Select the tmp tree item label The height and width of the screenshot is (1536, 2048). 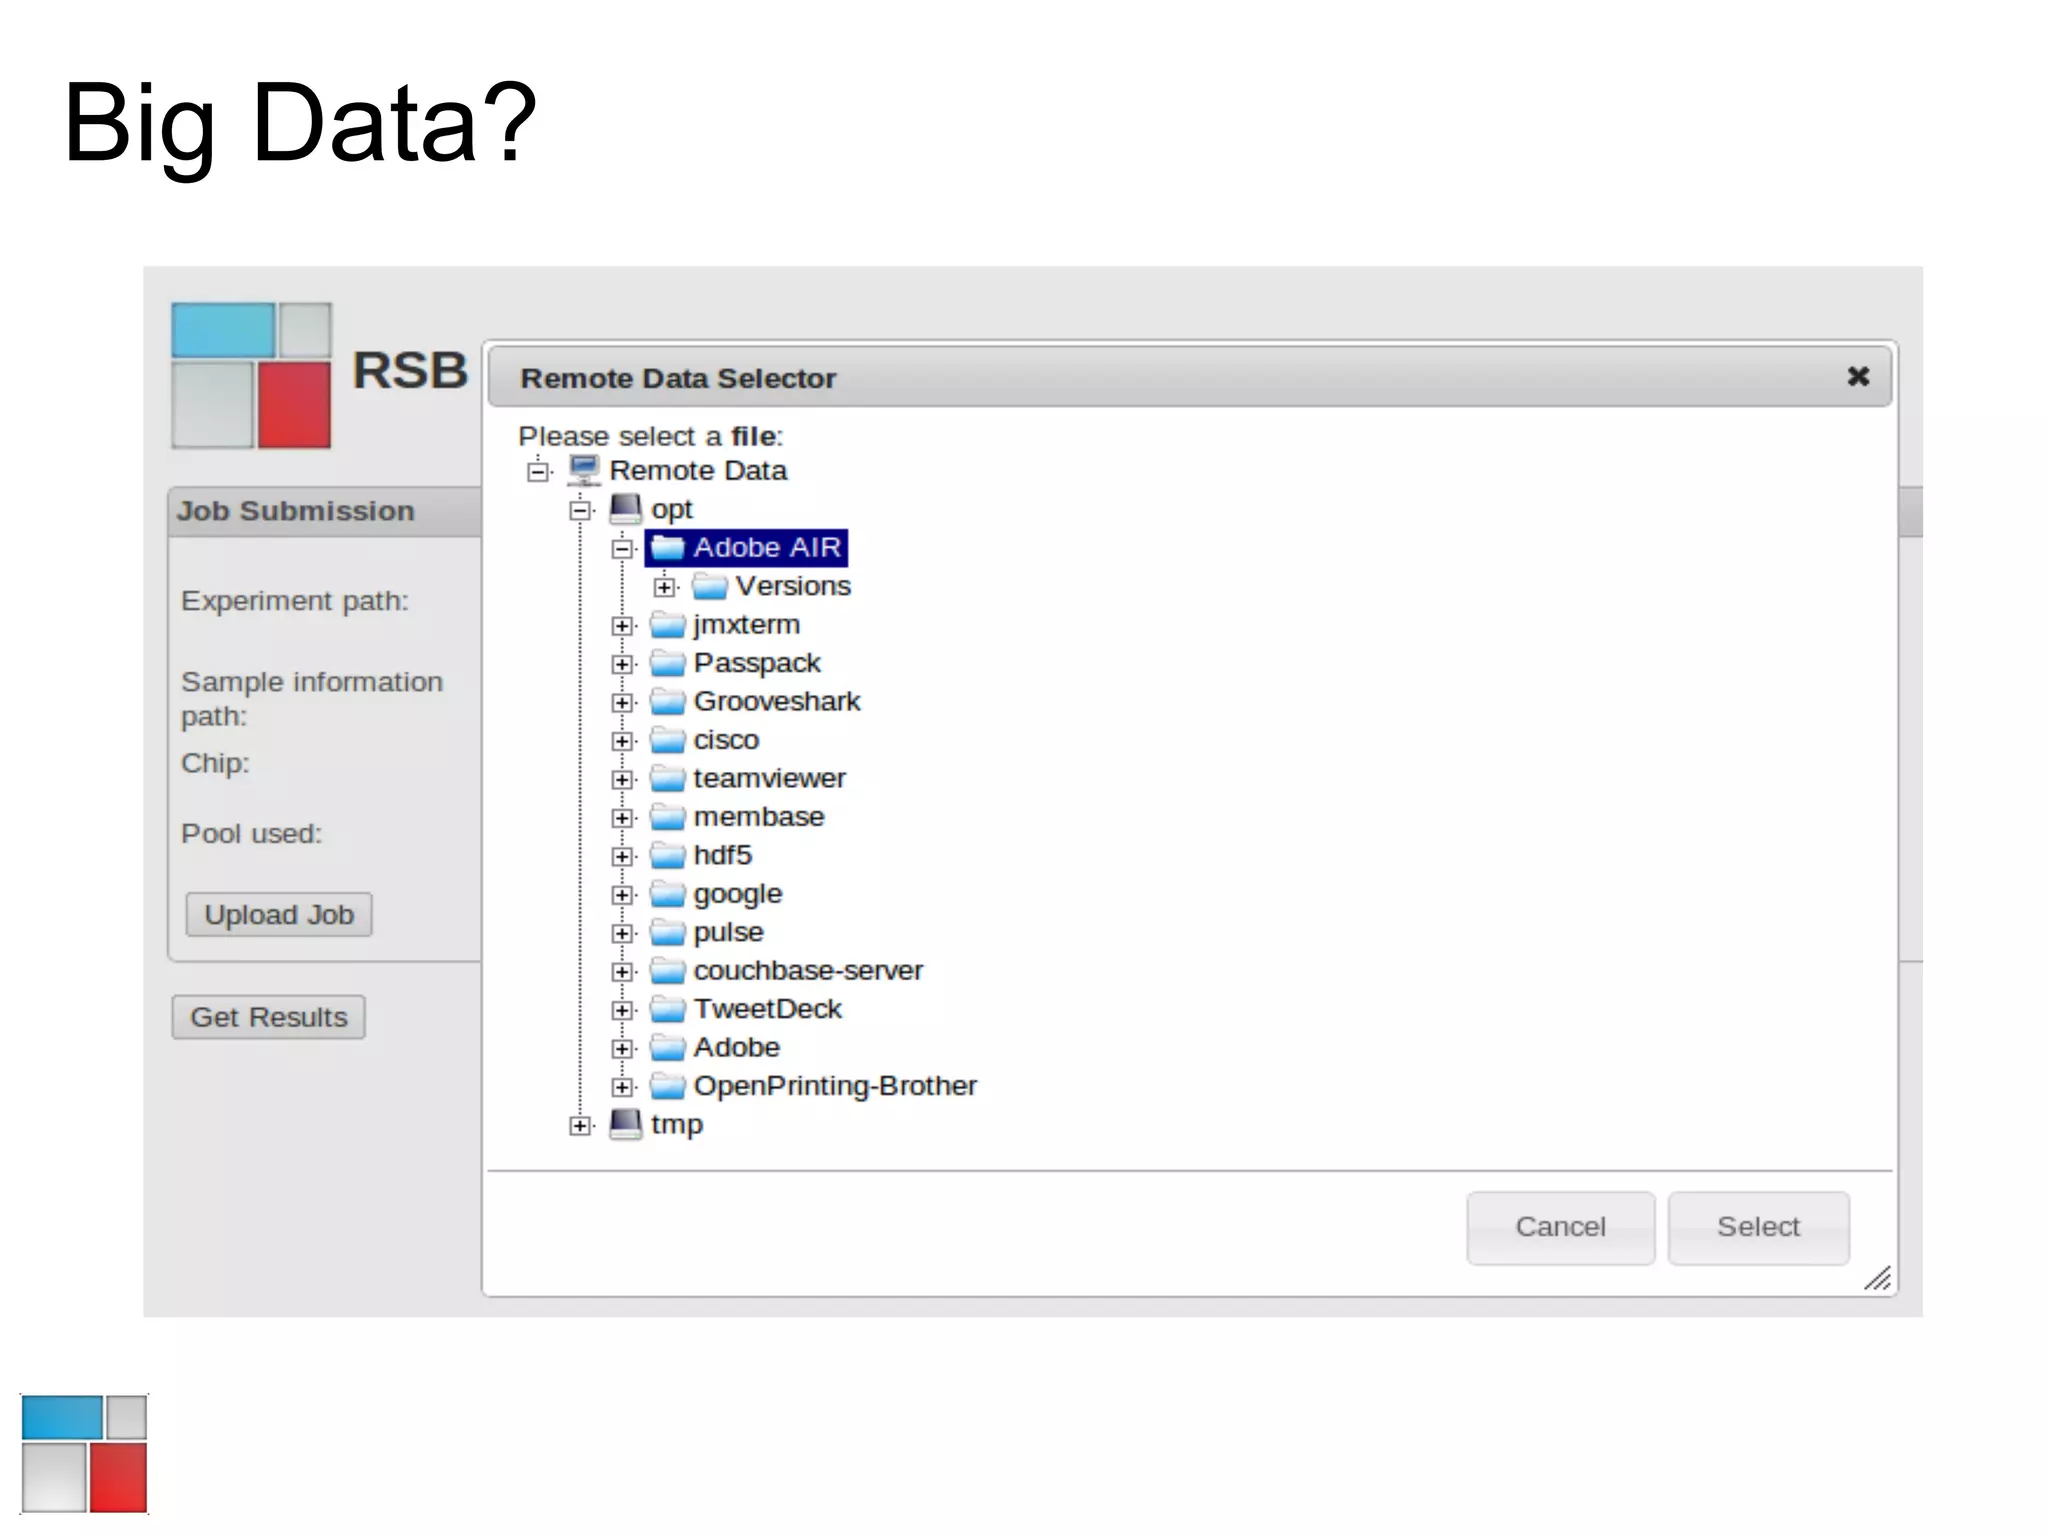click(x=677, y=1125)
